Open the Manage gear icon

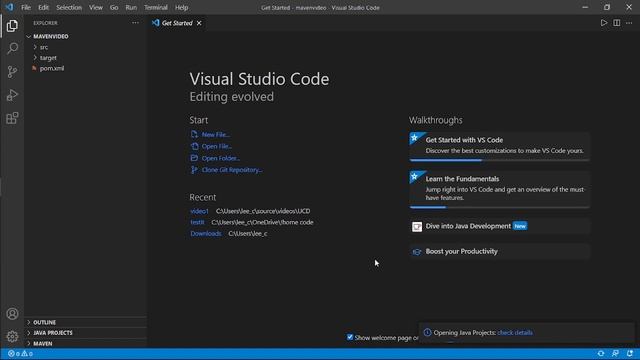tap(12, 336)
